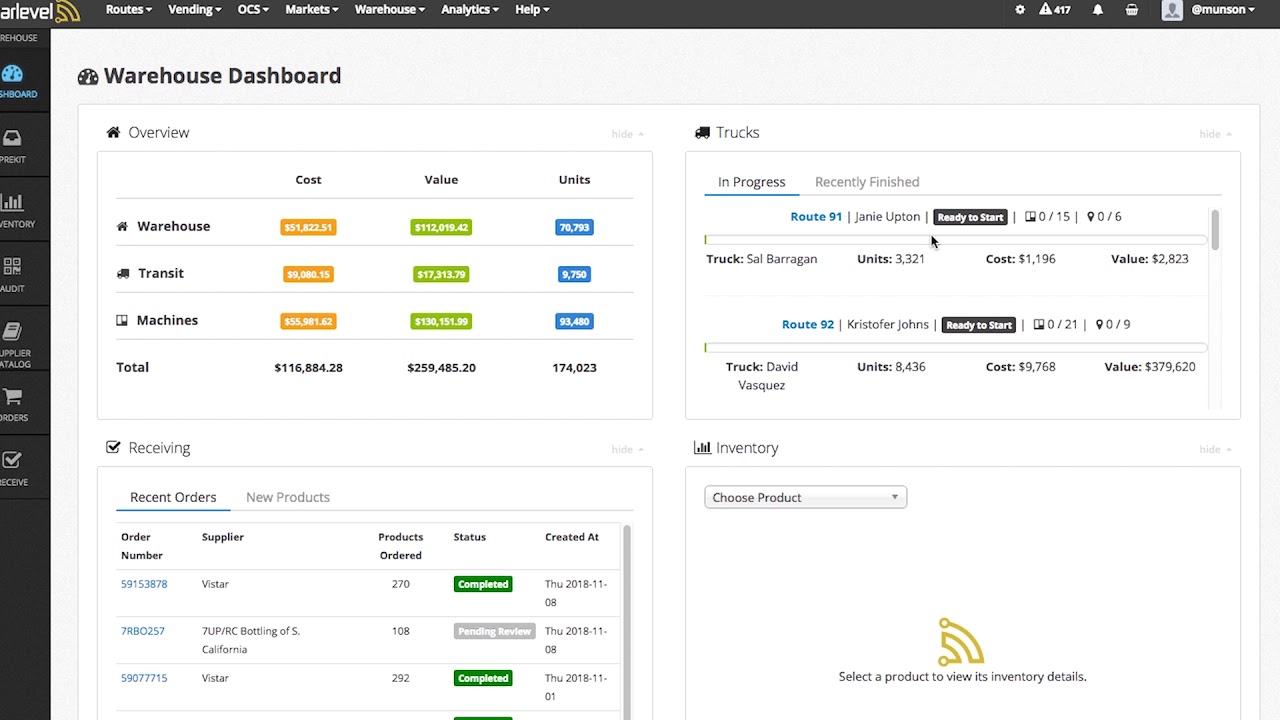The width and height of the screenshot is (1280, 720).
Task: Collapse the Overview panel with hide
Action: point(627,134)
